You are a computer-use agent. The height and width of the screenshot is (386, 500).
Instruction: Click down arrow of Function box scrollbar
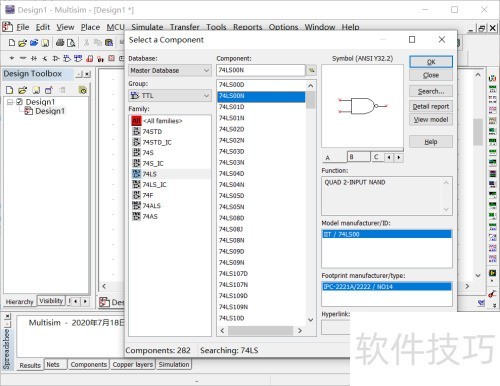[446, 209]
